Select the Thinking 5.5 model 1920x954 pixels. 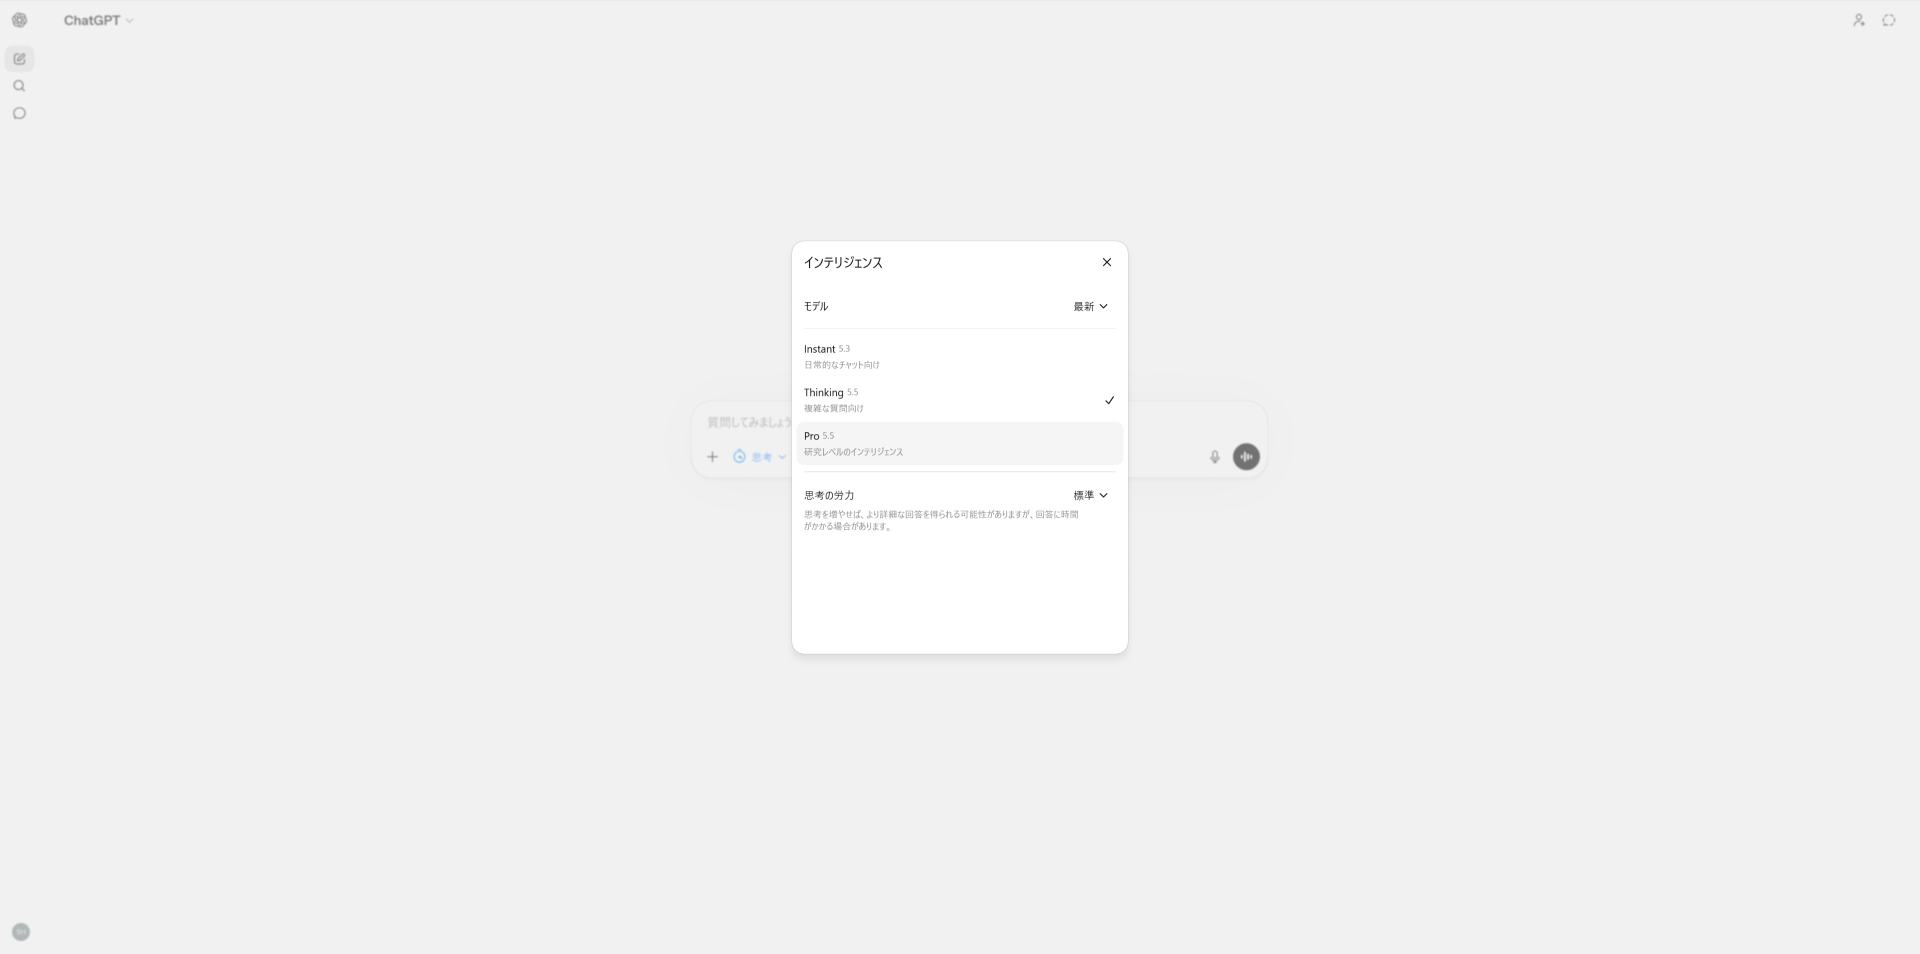tap(959, 400)
